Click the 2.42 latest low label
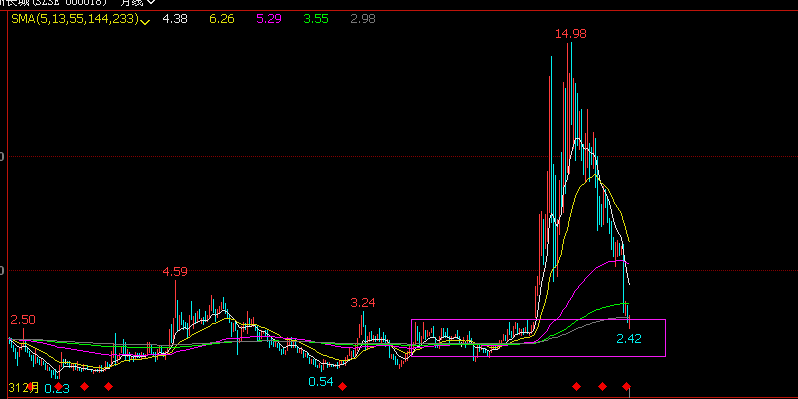The height and width of the screenshot is (399, 798). [629, 338]
